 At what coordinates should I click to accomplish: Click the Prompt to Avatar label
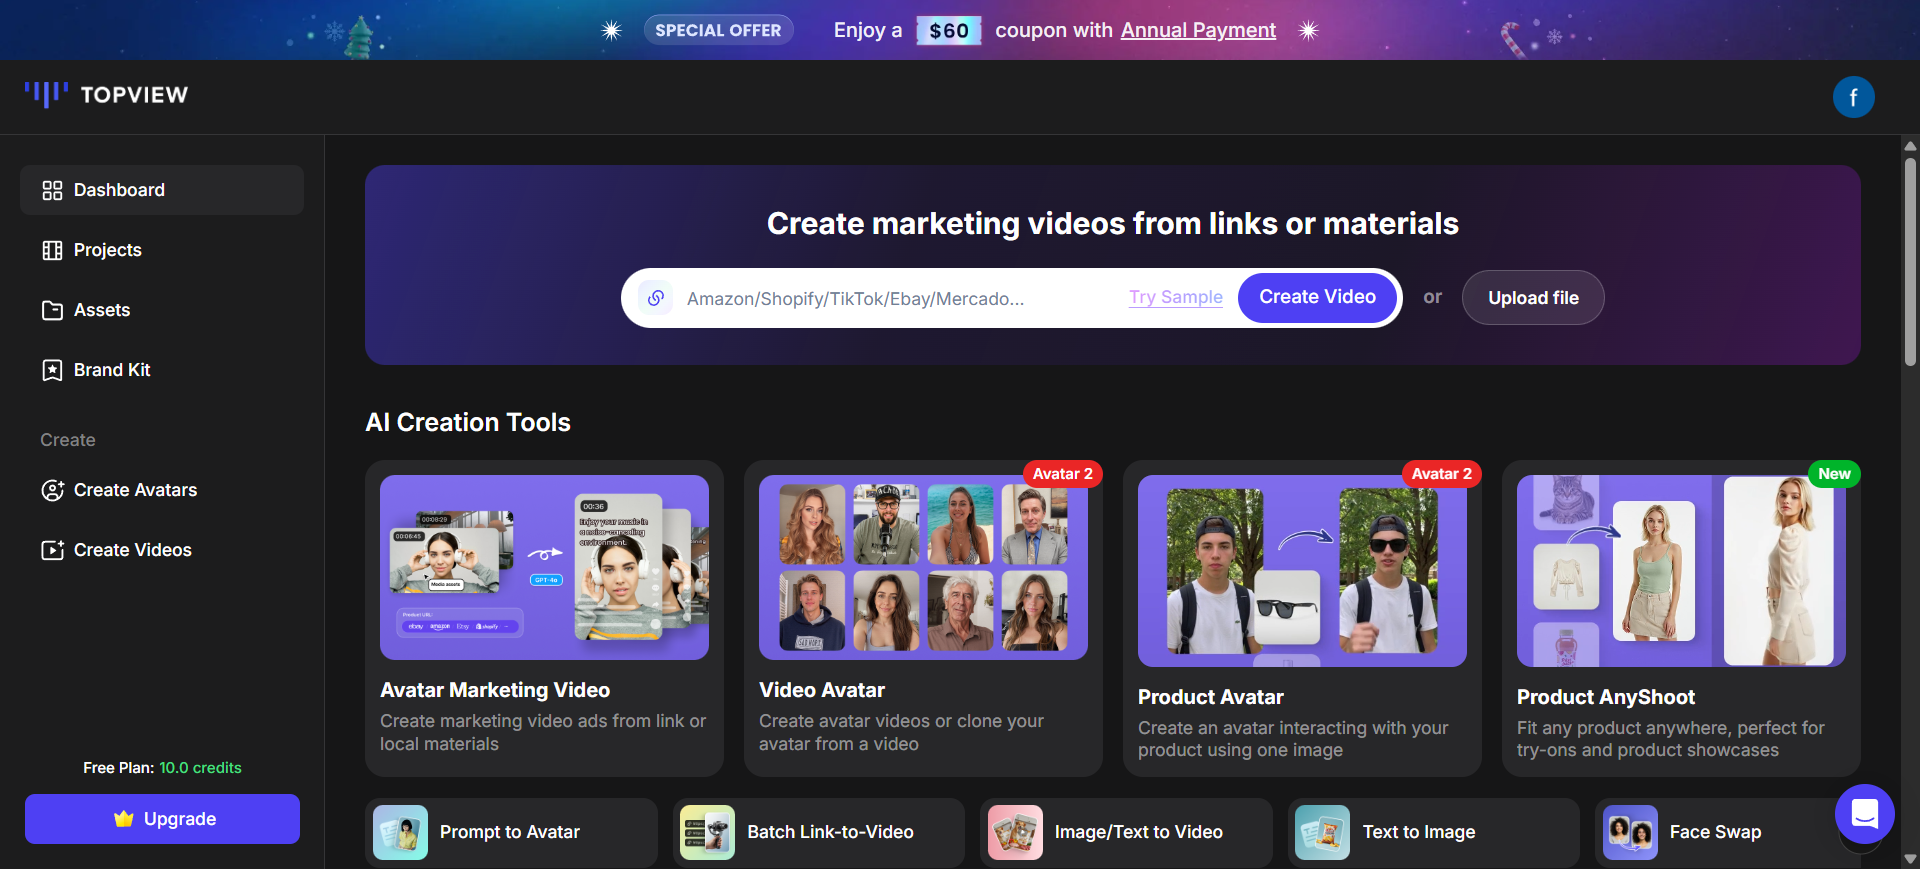[x=510, y=832]
